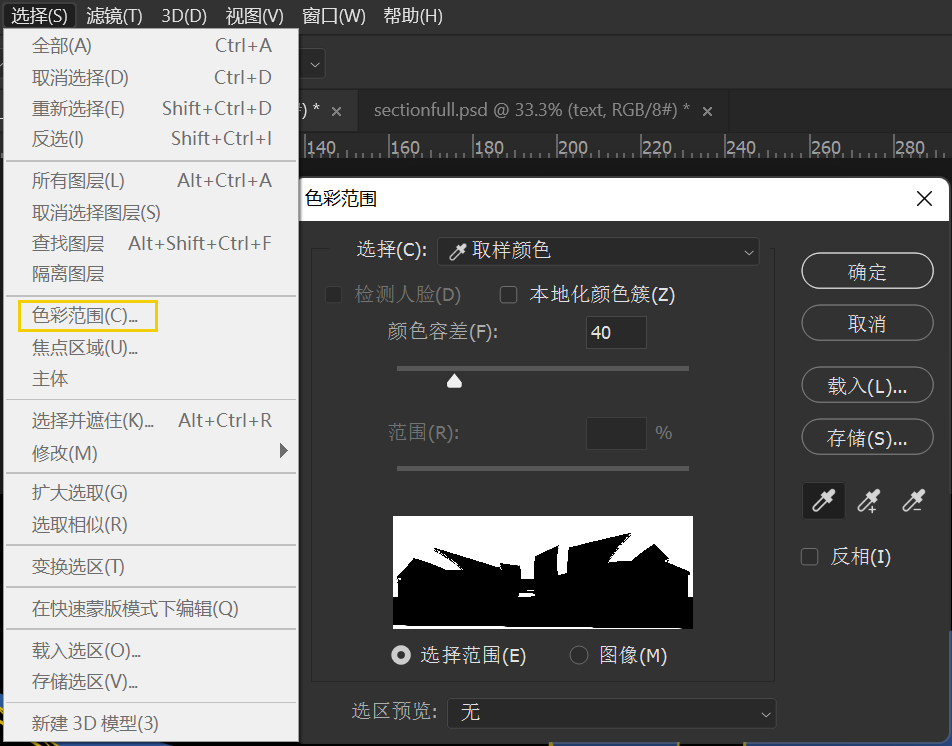Click the 载入(L) button
The height and width of the screenshot is (746, 952).
867,385
